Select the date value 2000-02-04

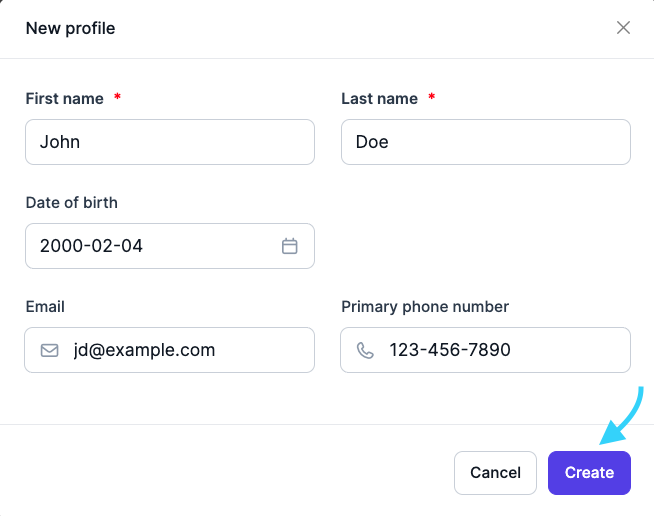[x=91, y=246]
